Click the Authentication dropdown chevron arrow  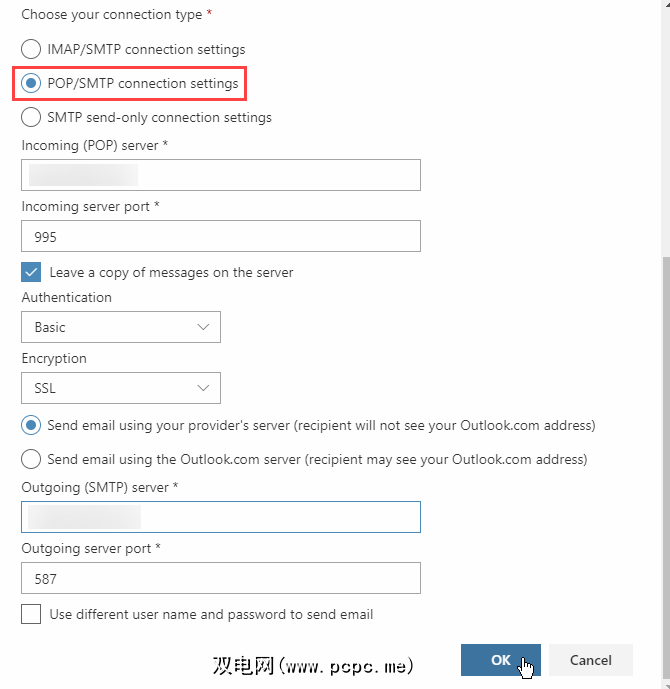pyautogui.click(x=203, y=327)
